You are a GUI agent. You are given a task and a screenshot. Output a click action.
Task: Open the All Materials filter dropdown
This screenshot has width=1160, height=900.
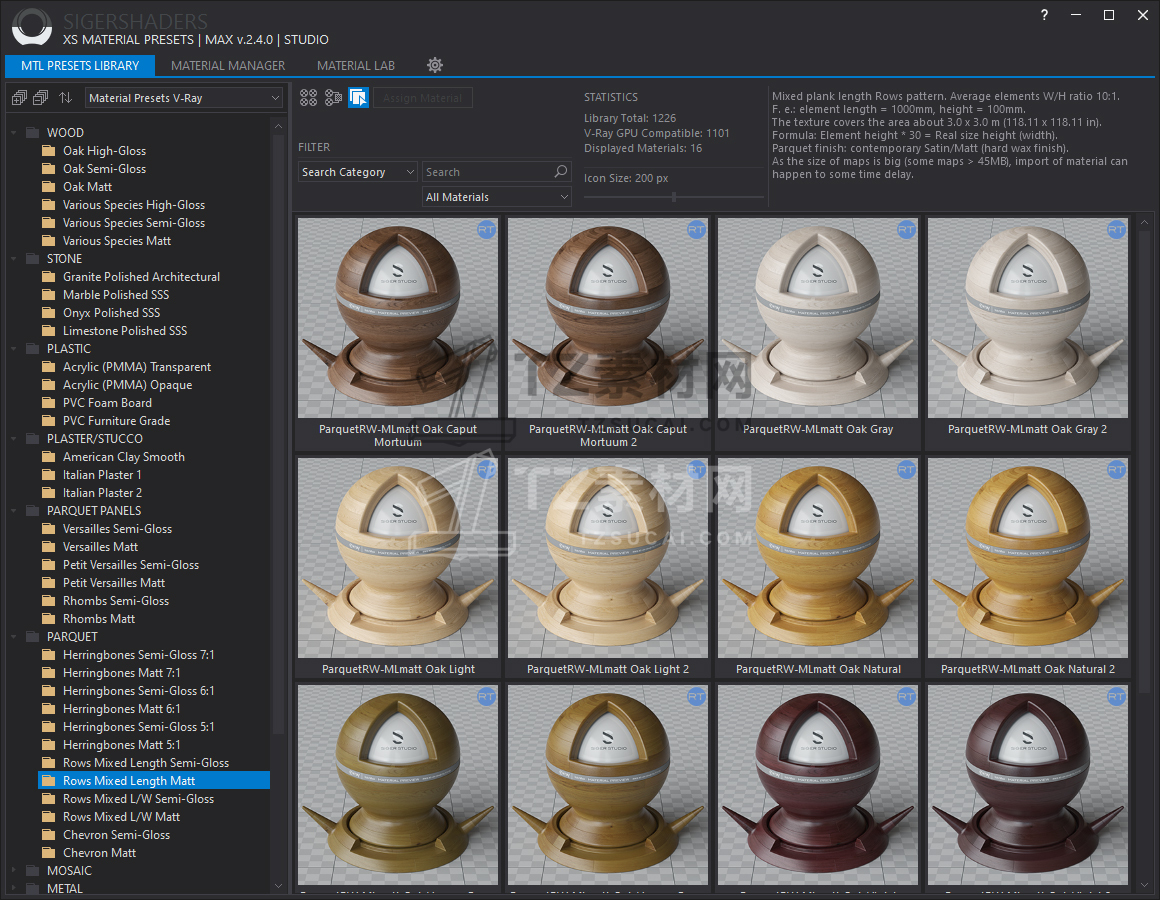click(497, 197)
